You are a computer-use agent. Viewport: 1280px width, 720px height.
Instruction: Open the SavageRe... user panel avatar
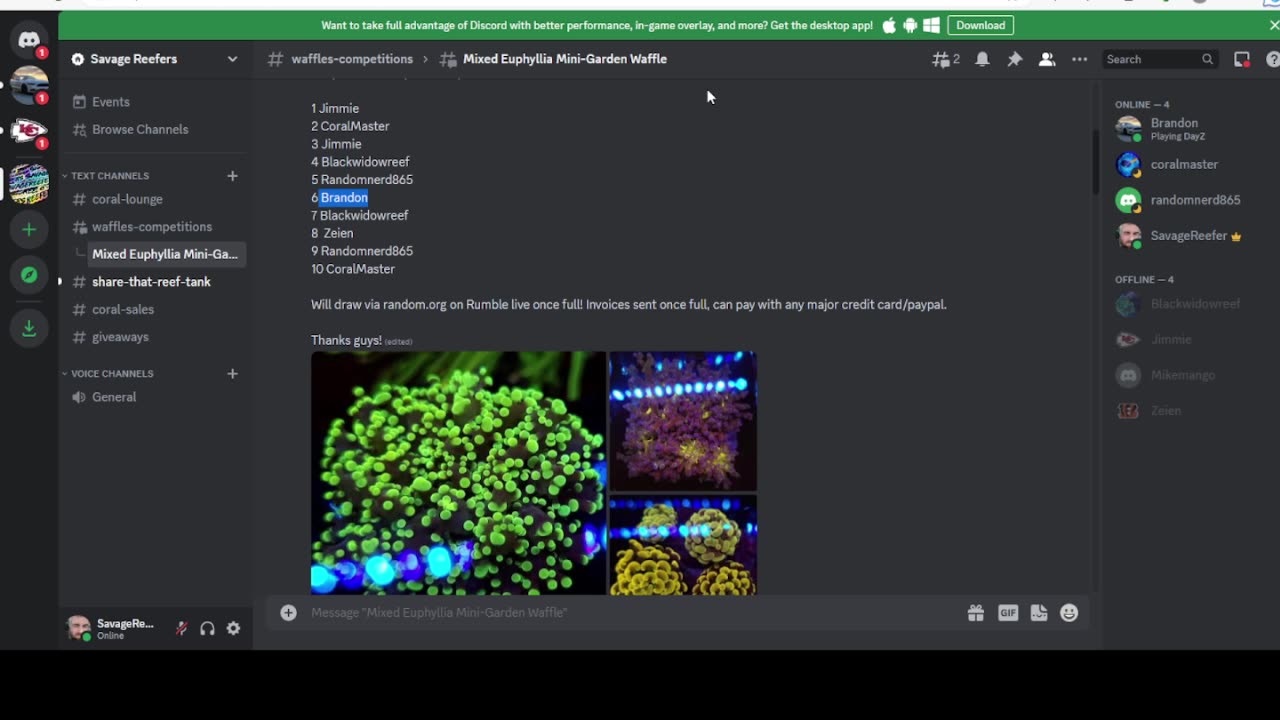[x=78, y=629]
